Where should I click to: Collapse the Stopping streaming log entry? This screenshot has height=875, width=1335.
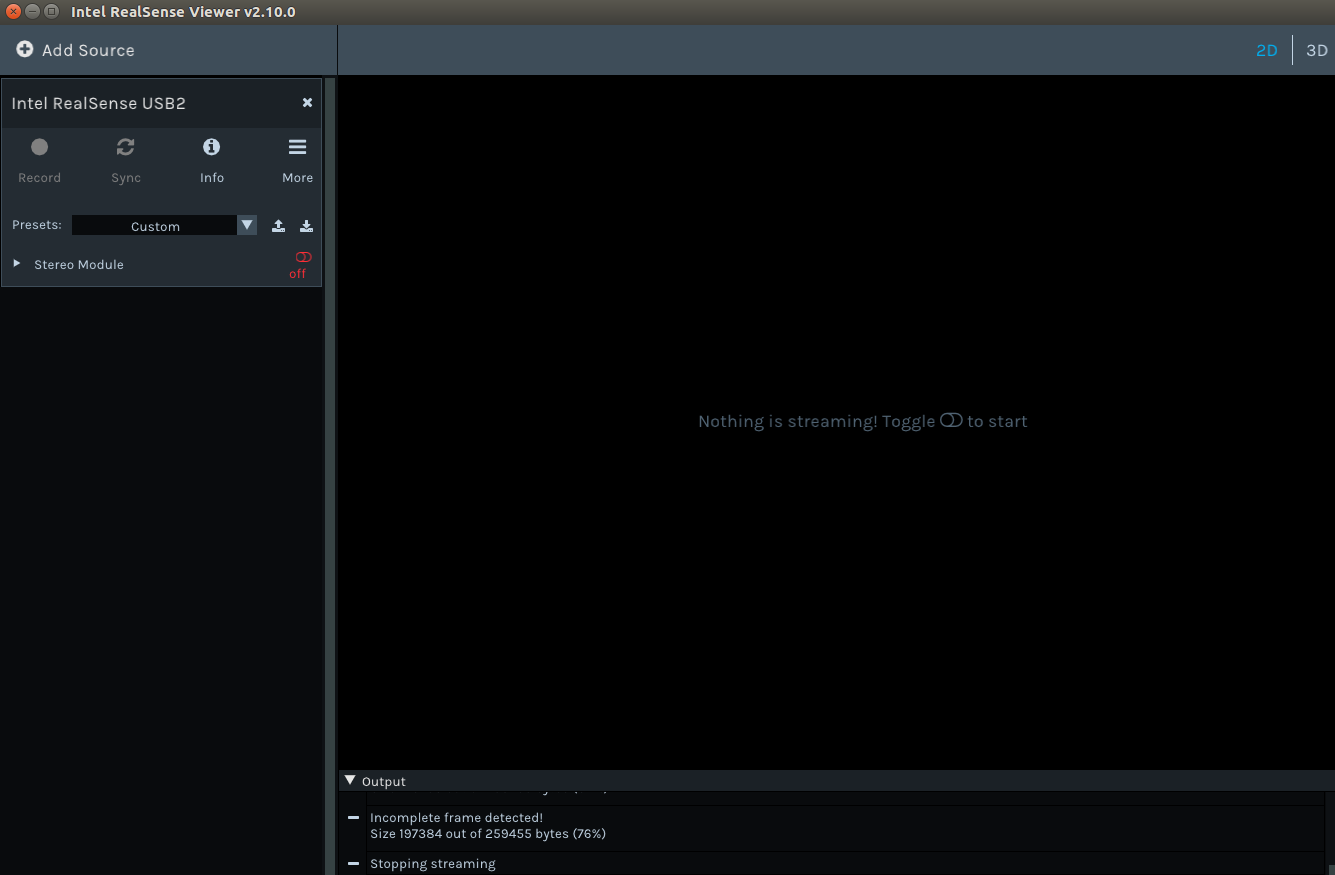tap(353, 863)
